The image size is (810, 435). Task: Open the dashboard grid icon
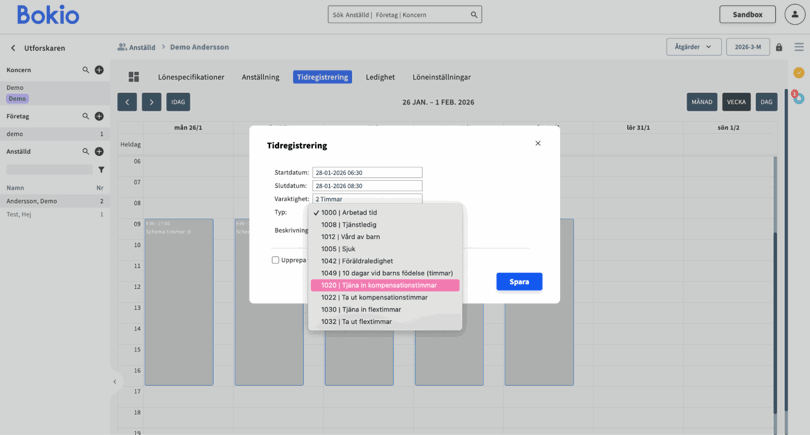133,77
